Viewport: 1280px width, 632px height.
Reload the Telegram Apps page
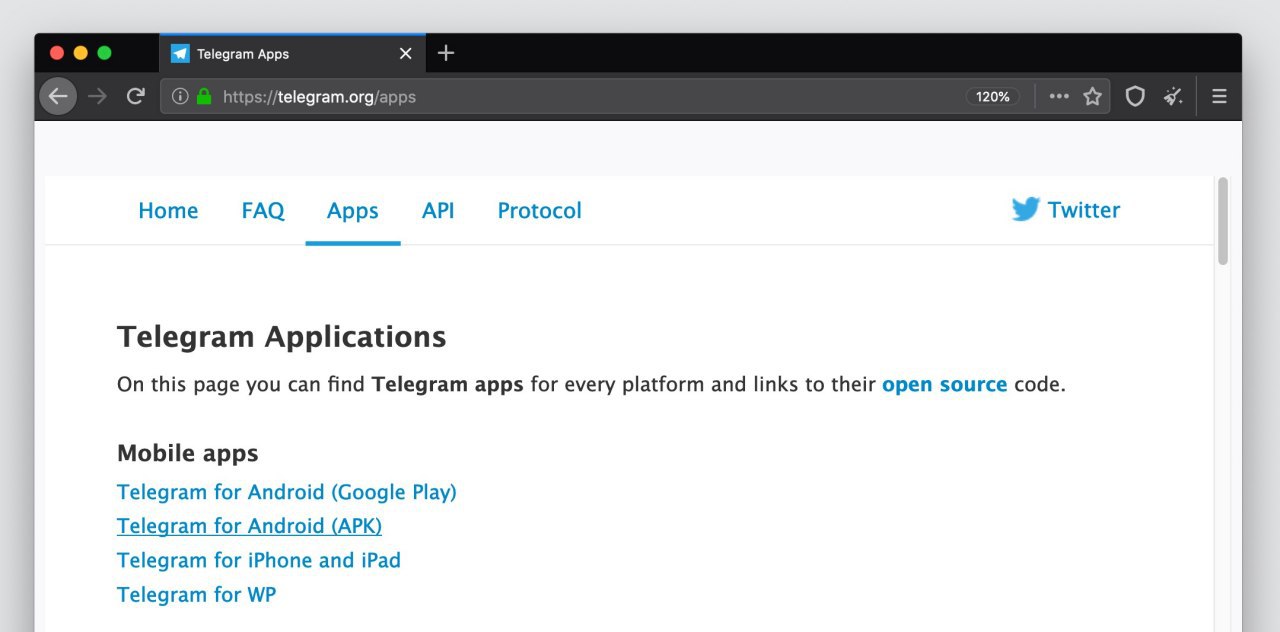(x=135, y=96)
